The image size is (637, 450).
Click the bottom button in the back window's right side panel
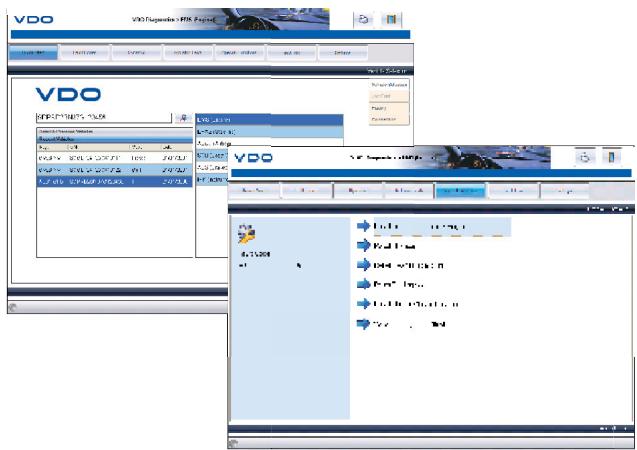(x=389, y=119)
